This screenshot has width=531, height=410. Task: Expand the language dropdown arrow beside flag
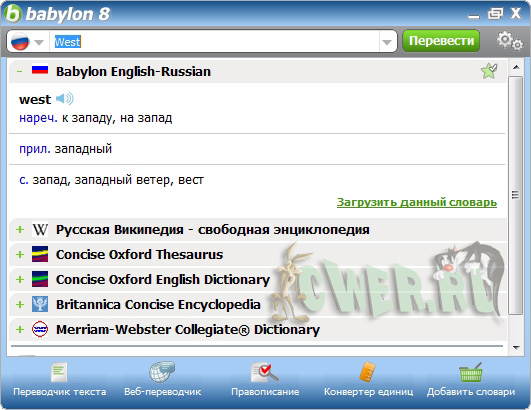pyautogui.click(x=39, y=42)
